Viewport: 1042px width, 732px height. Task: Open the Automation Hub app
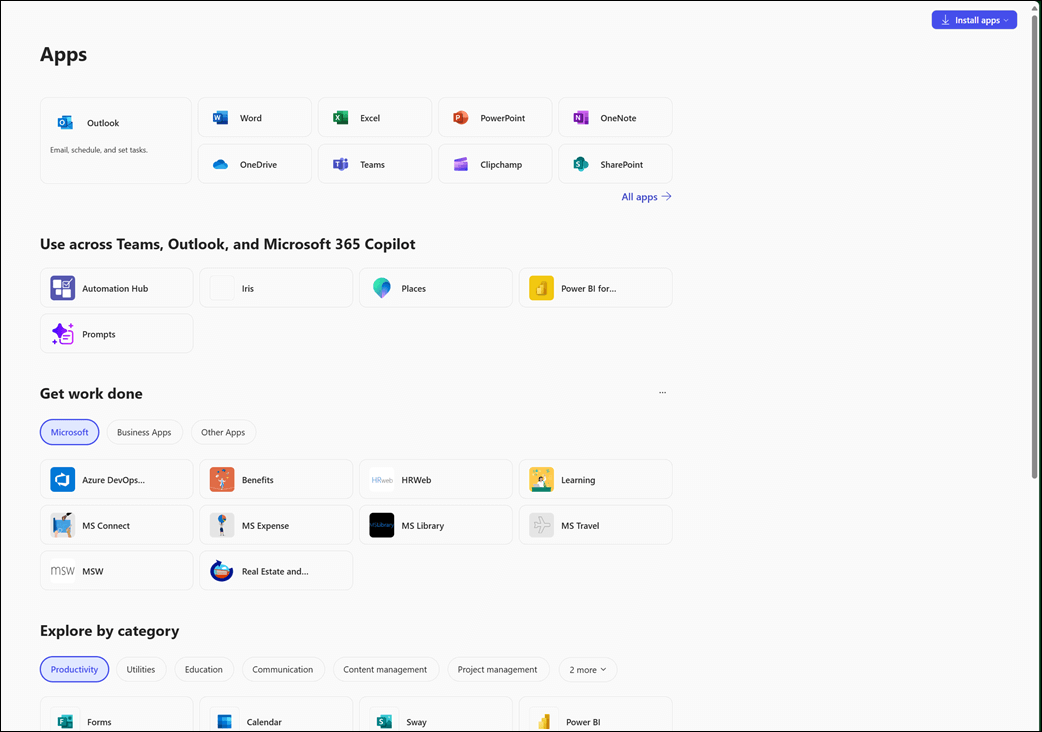pyautogui.click(x=116, y=287)
